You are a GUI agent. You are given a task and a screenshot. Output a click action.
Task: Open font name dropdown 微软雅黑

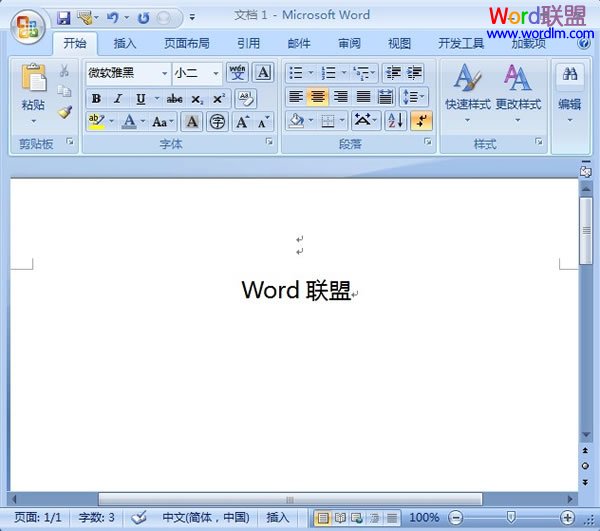pyautogui.click(x=165, y=73)
